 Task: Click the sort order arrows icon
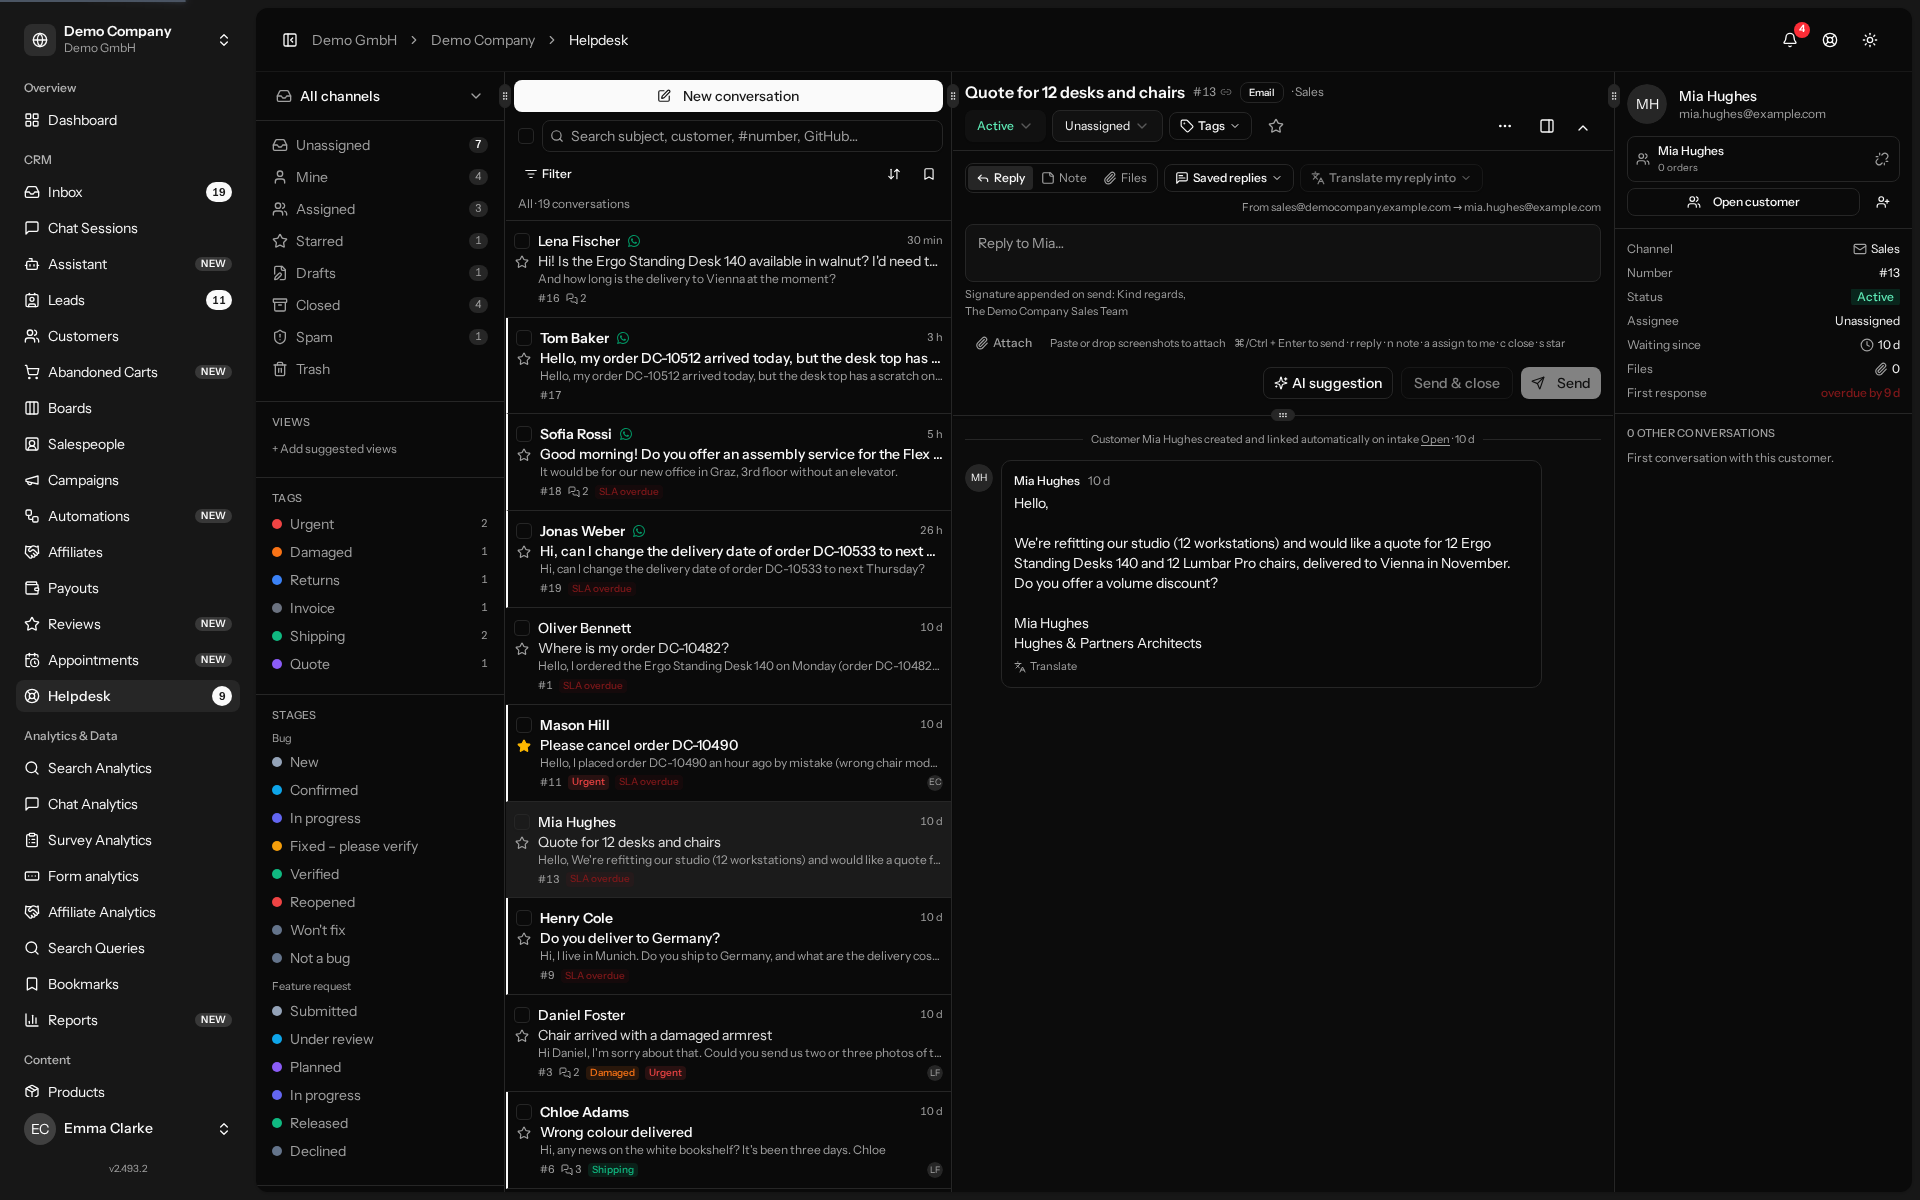894,174
